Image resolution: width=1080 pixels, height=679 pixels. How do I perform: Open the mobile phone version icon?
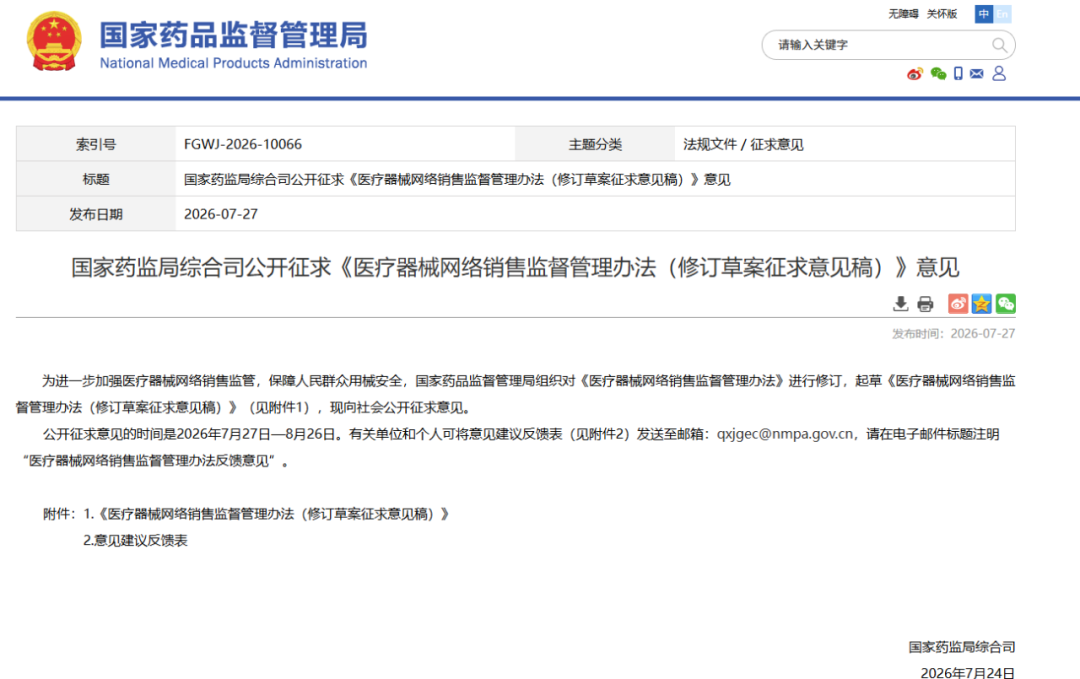tap(958, 74)
